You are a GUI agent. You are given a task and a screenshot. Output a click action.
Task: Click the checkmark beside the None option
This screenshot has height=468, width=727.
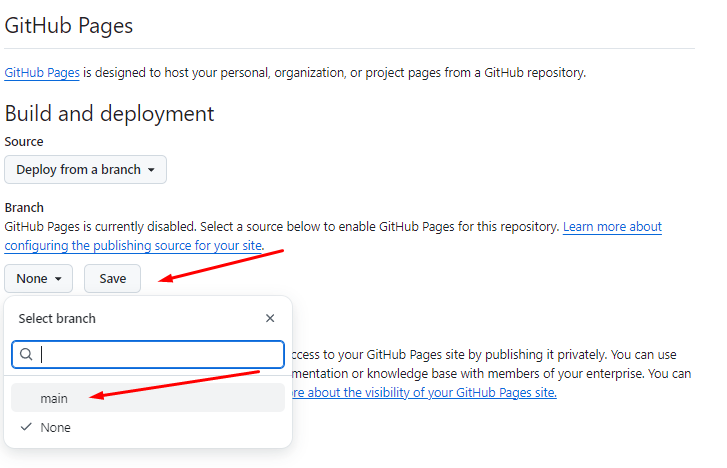point(26,427)
